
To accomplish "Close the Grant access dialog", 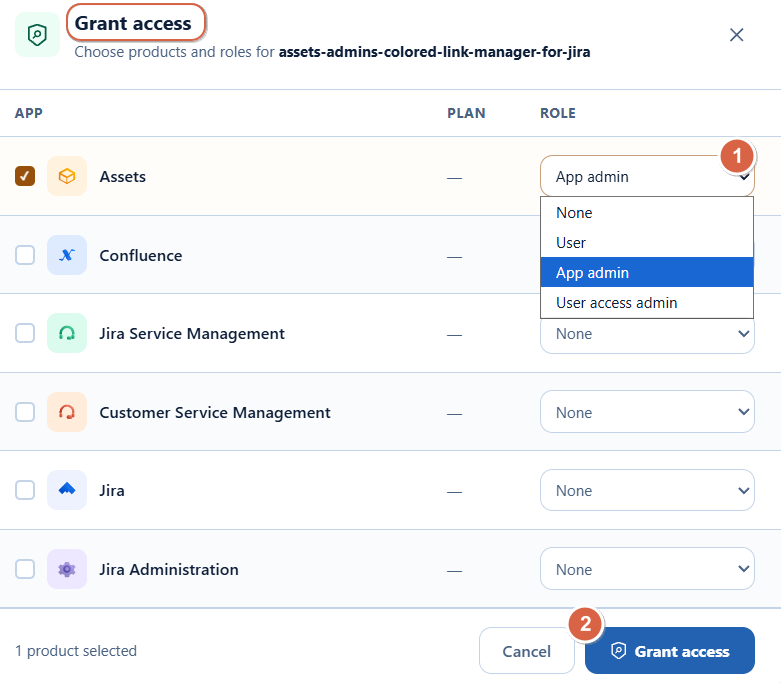I will pyautogui.click(x=736, y=35).
